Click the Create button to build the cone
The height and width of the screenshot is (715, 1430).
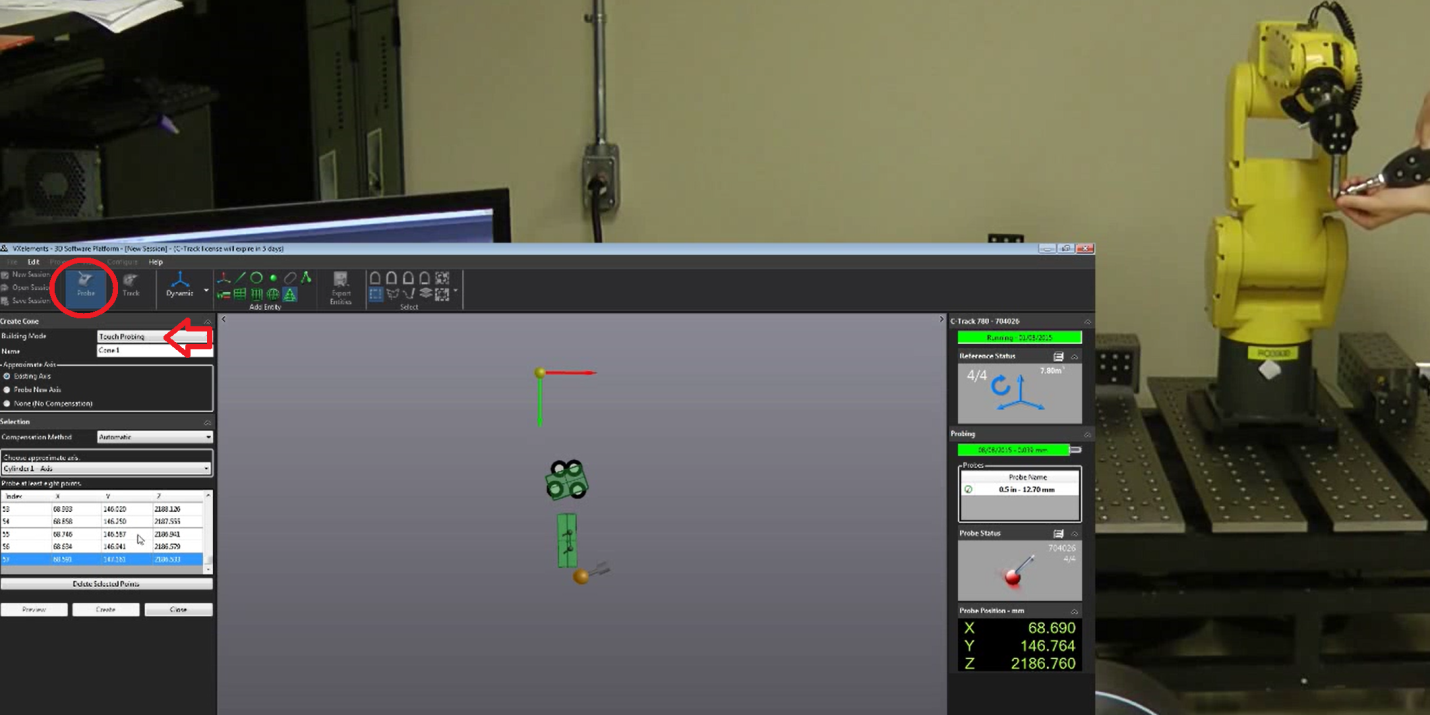point(106,609)
